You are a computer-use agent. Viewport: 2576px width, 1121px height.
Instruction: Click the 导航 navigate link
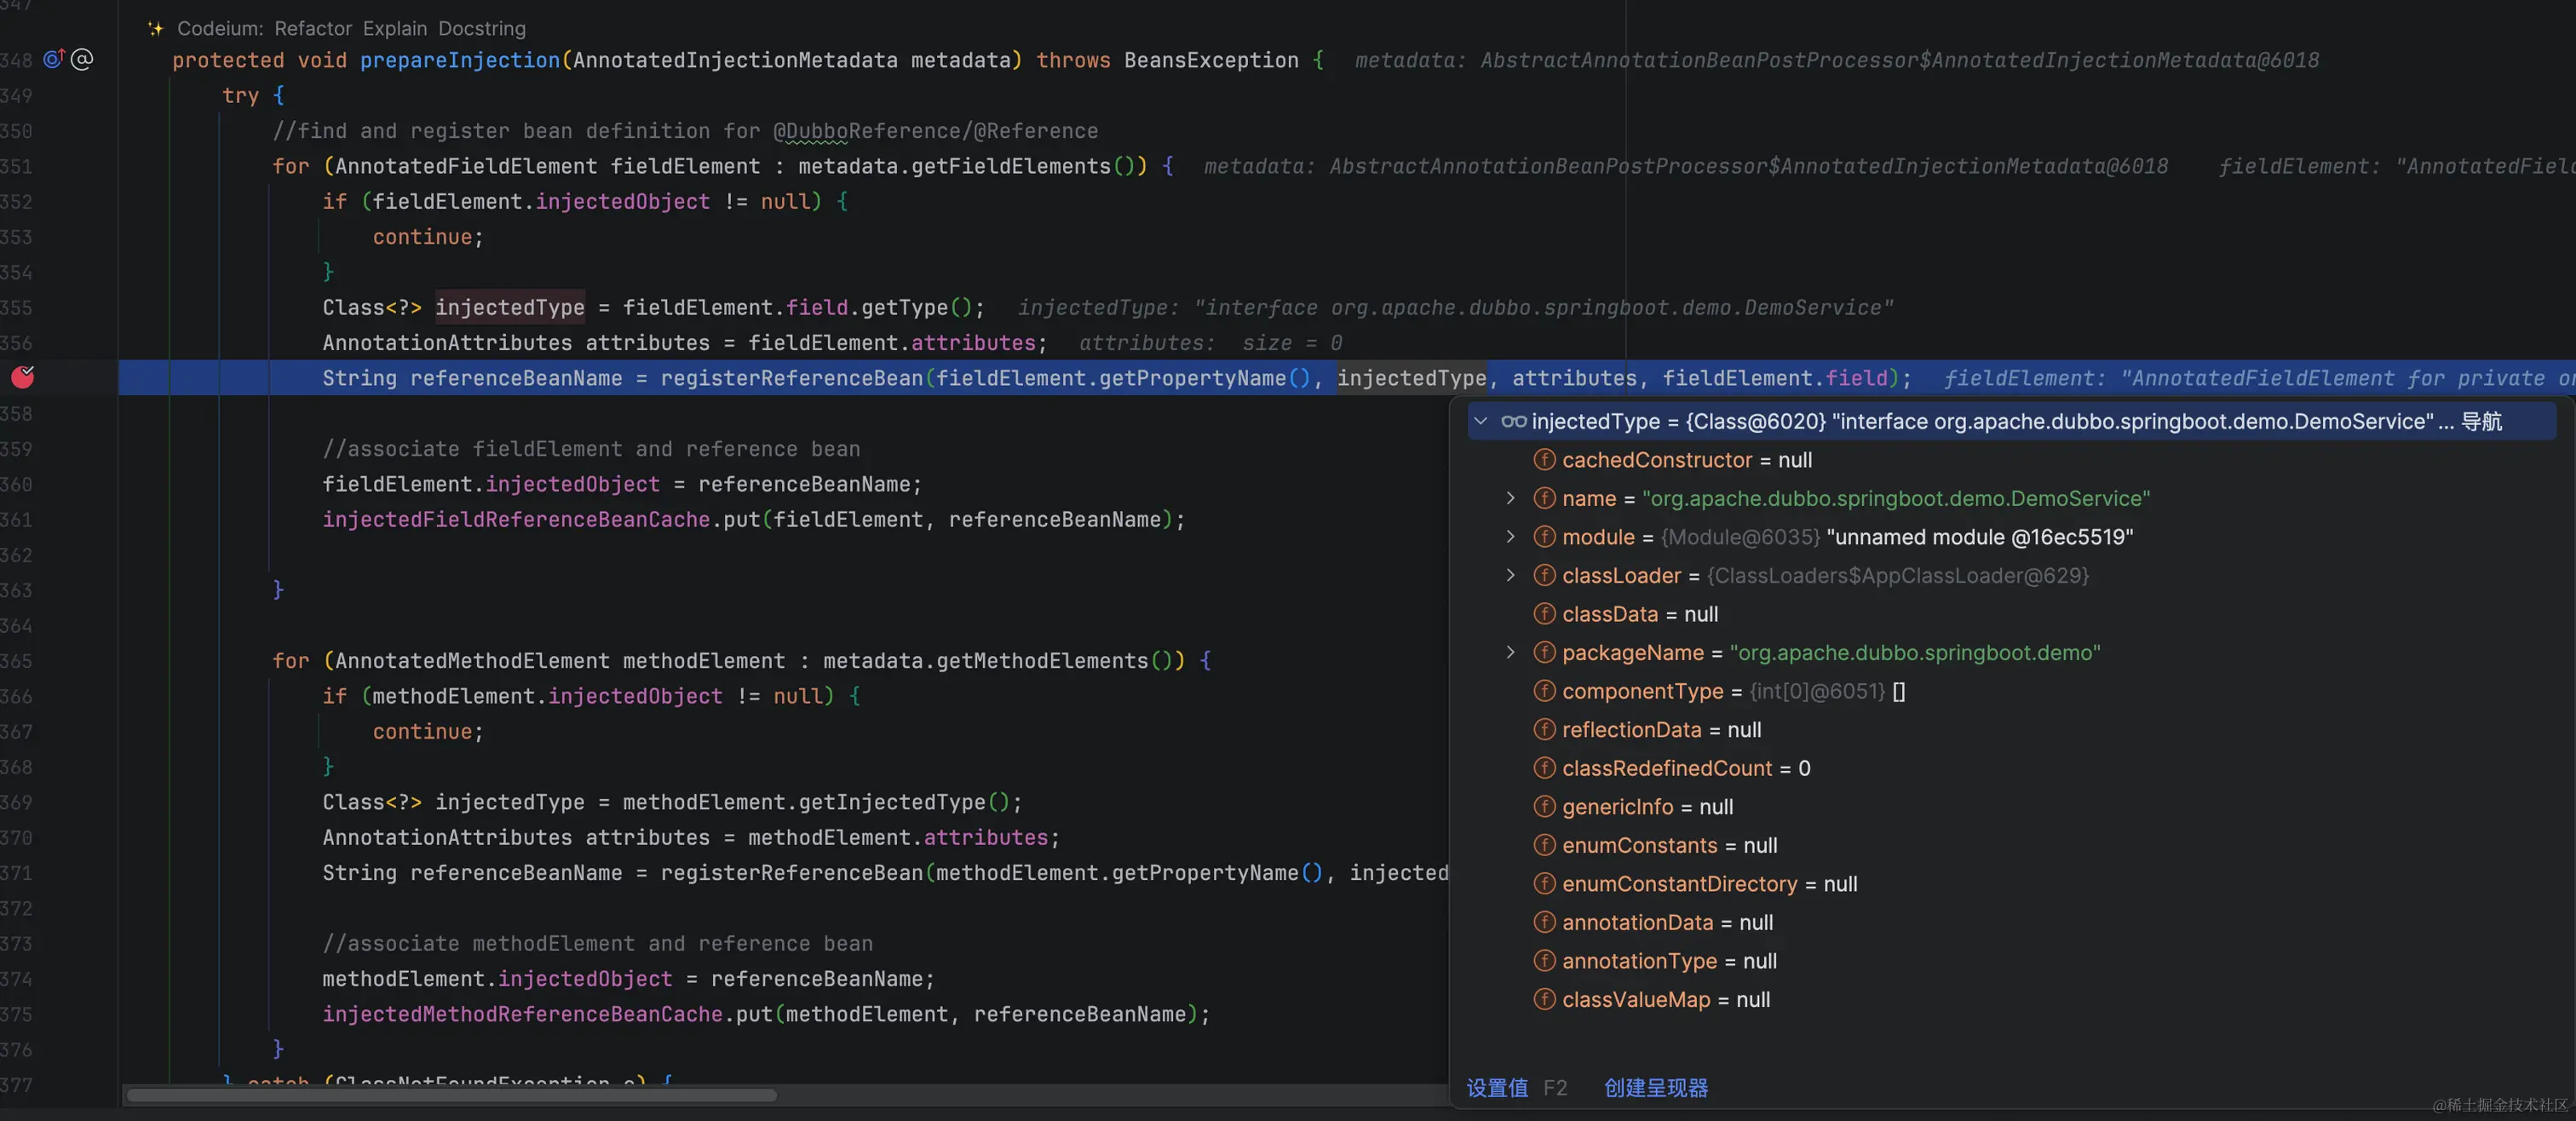2481,421
